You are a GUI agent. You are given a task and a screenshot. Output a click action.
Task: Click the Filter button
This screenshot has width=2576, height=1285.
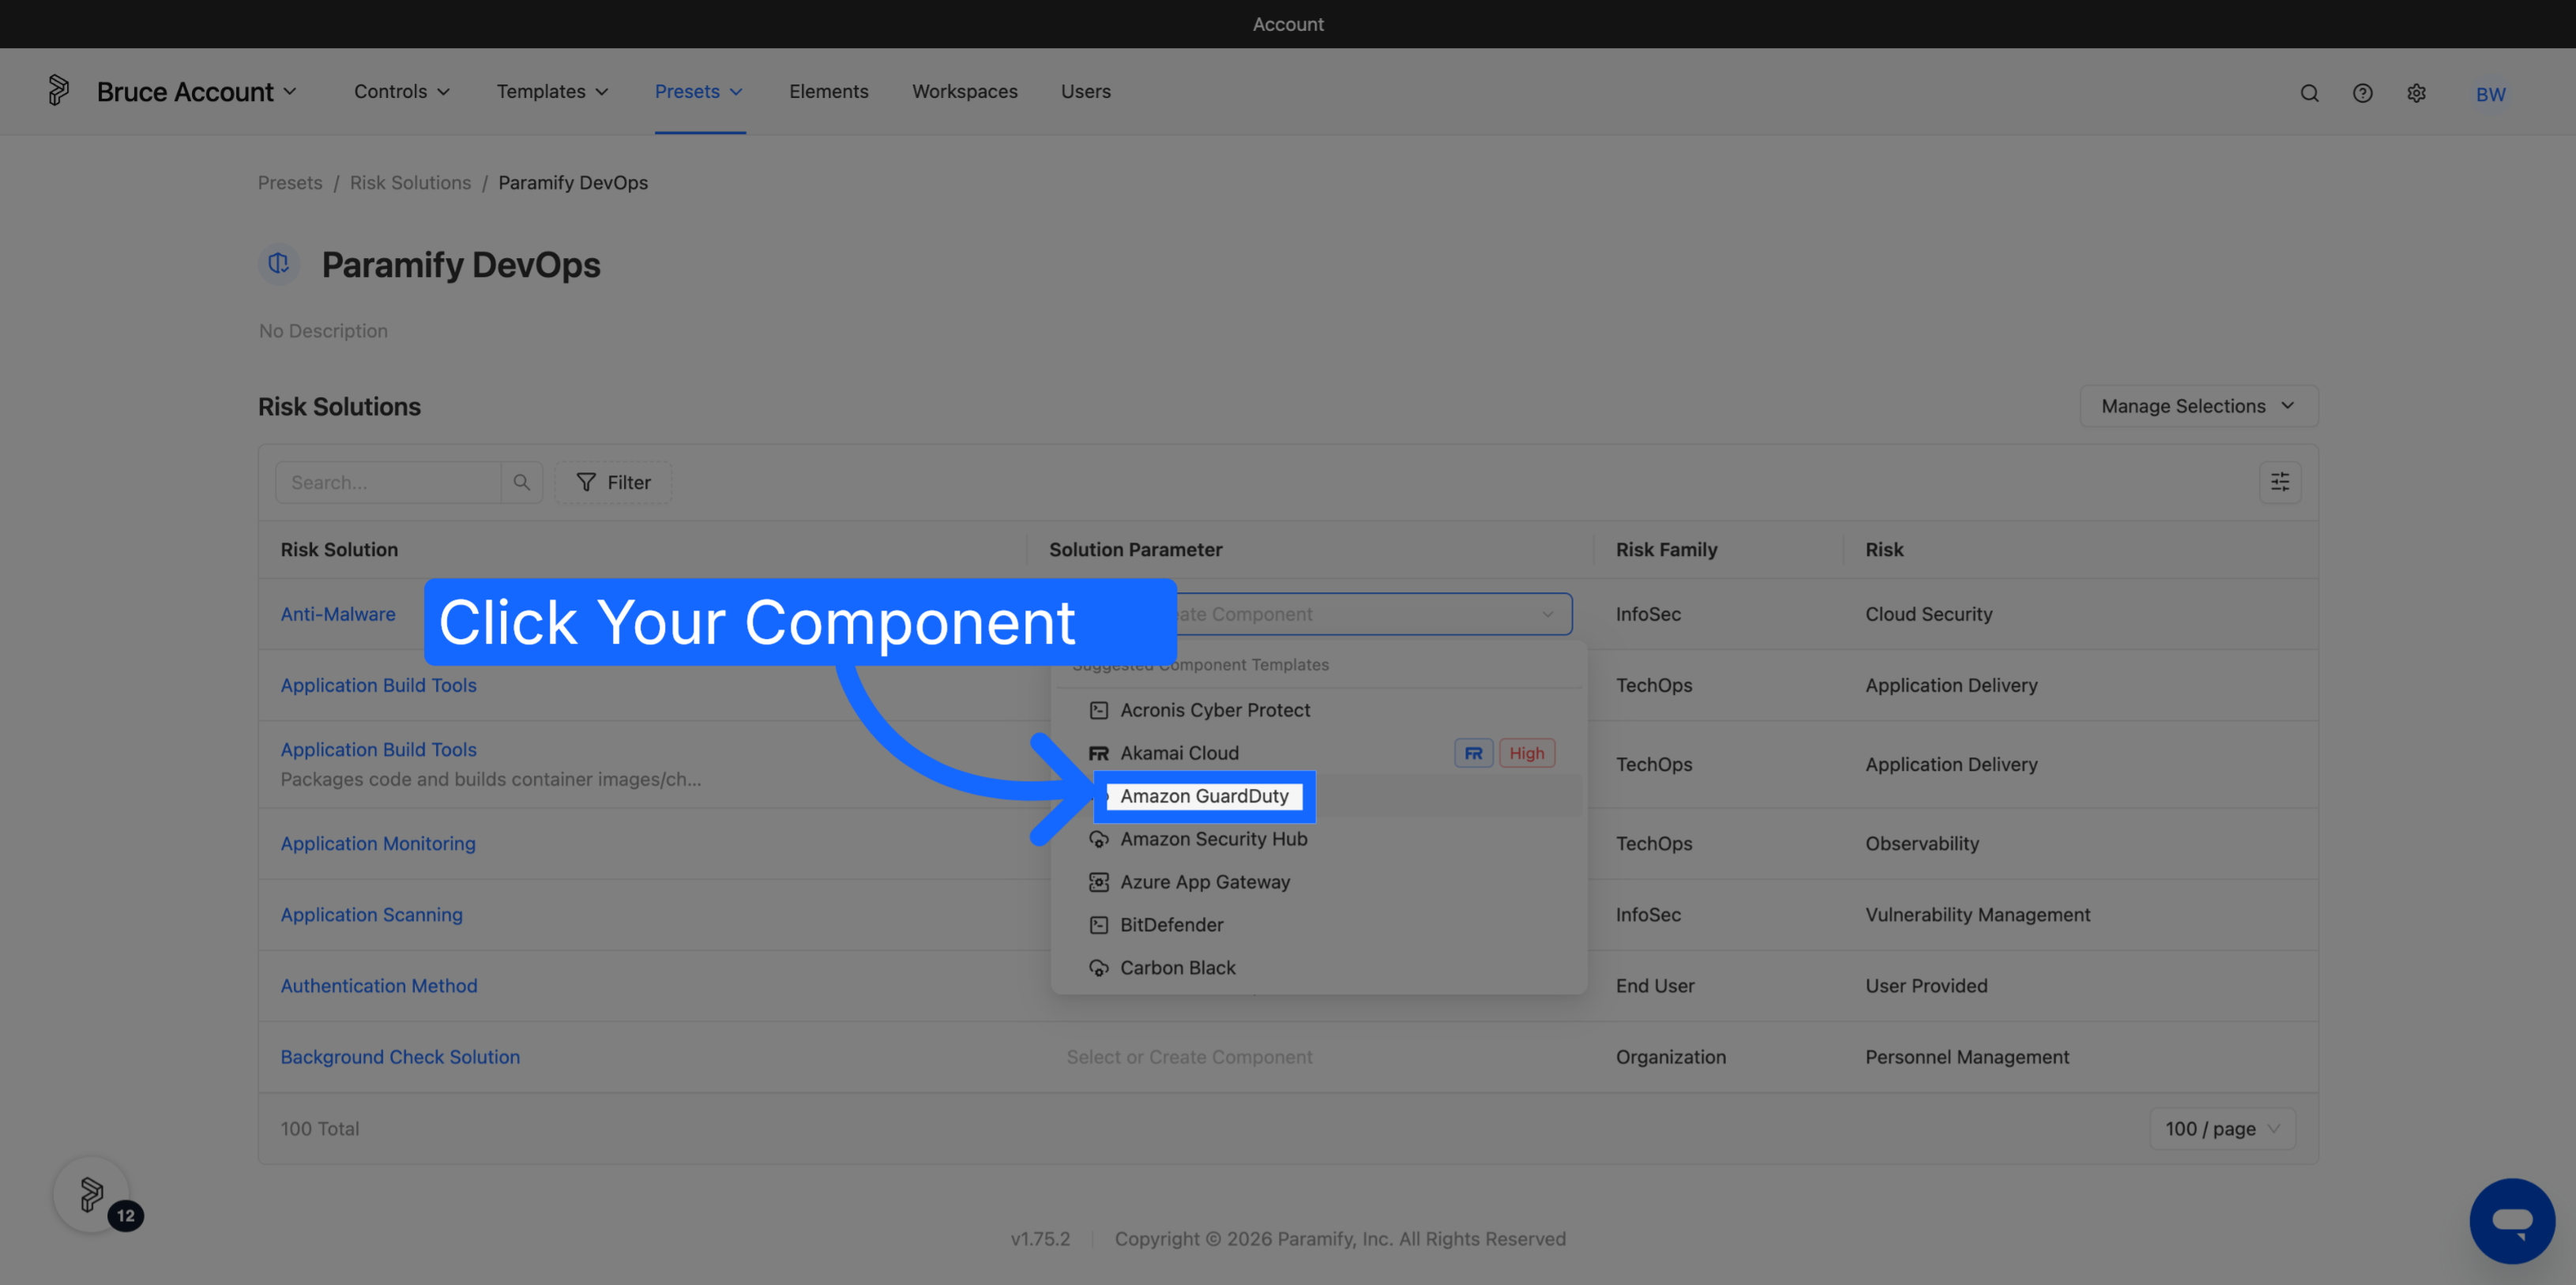(x=613, y=482)
